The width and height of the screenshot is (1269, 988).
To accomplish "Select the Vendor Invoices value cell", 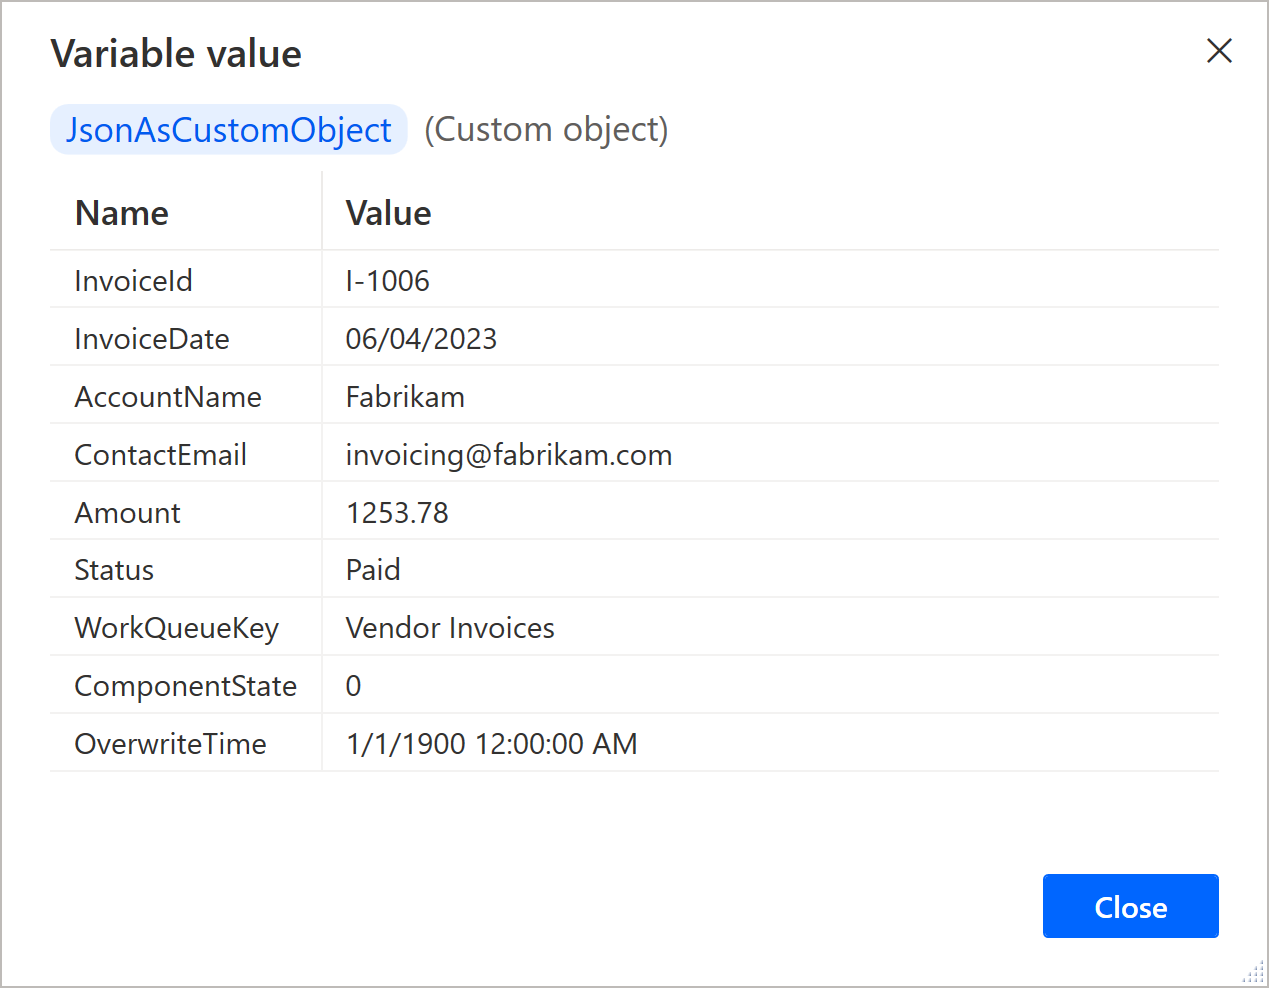I will click(450, 628).
